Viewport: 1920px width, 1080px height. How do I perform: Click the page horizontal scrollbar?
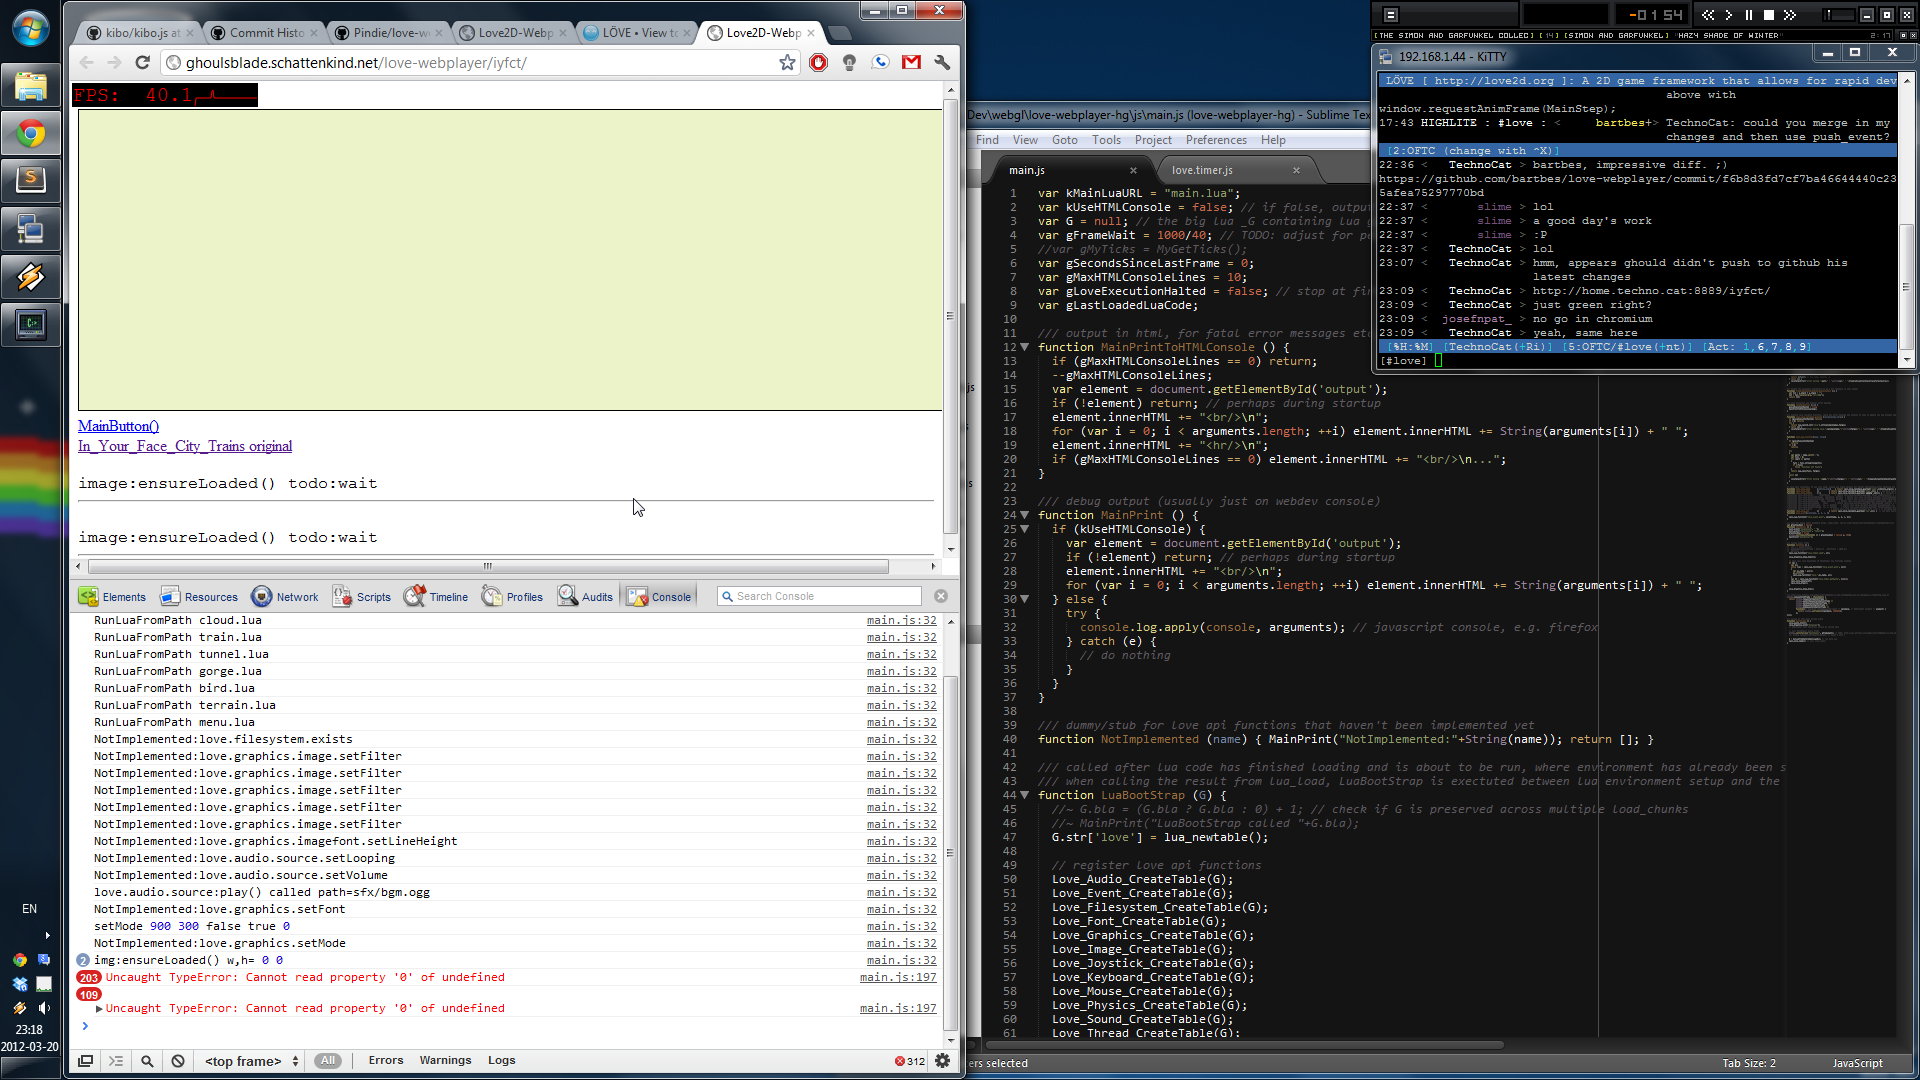(488, 566)
